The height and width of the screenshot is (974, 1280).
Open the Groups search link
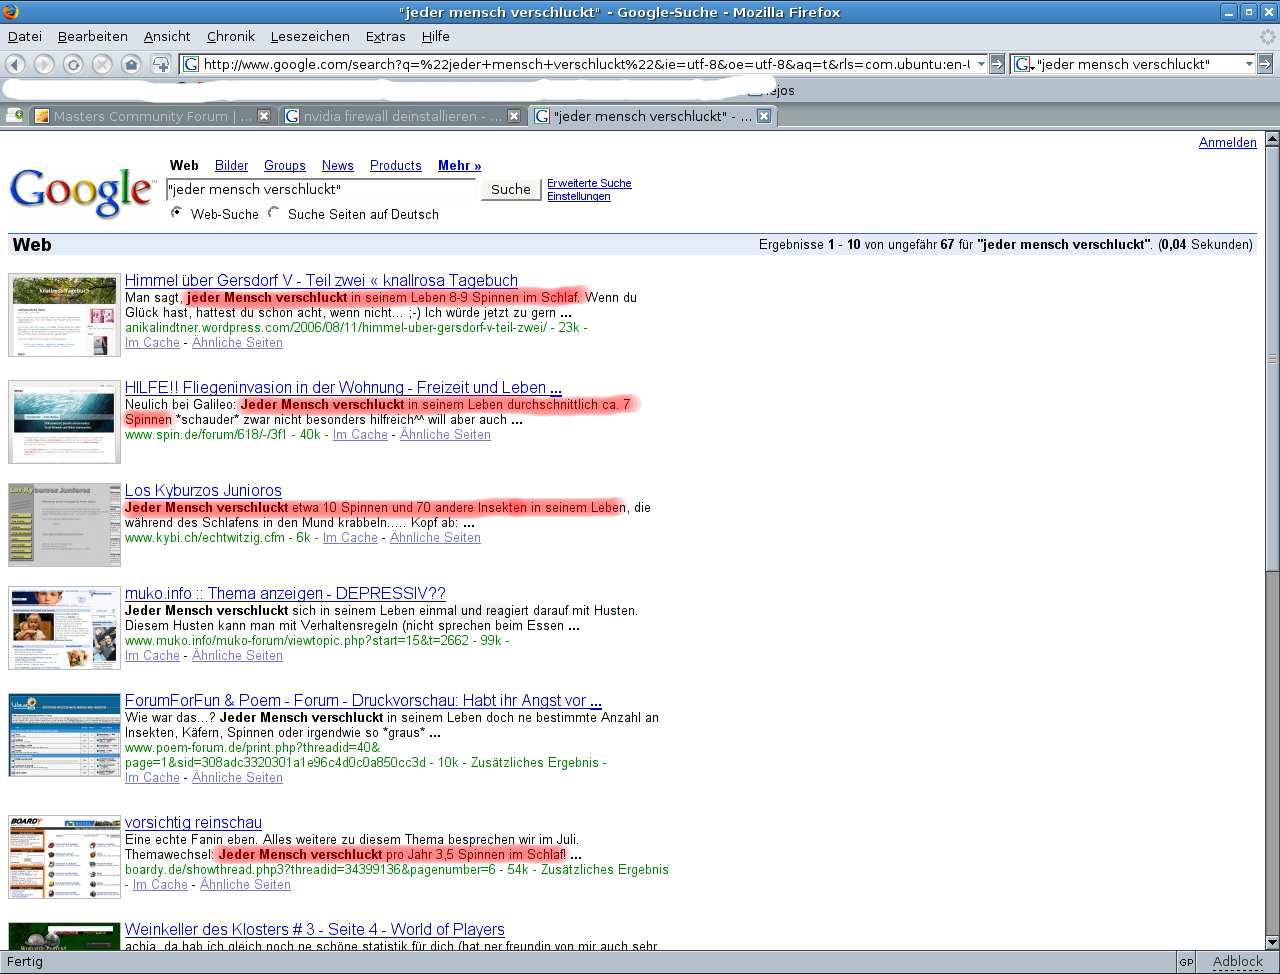[x=285, y=166]
